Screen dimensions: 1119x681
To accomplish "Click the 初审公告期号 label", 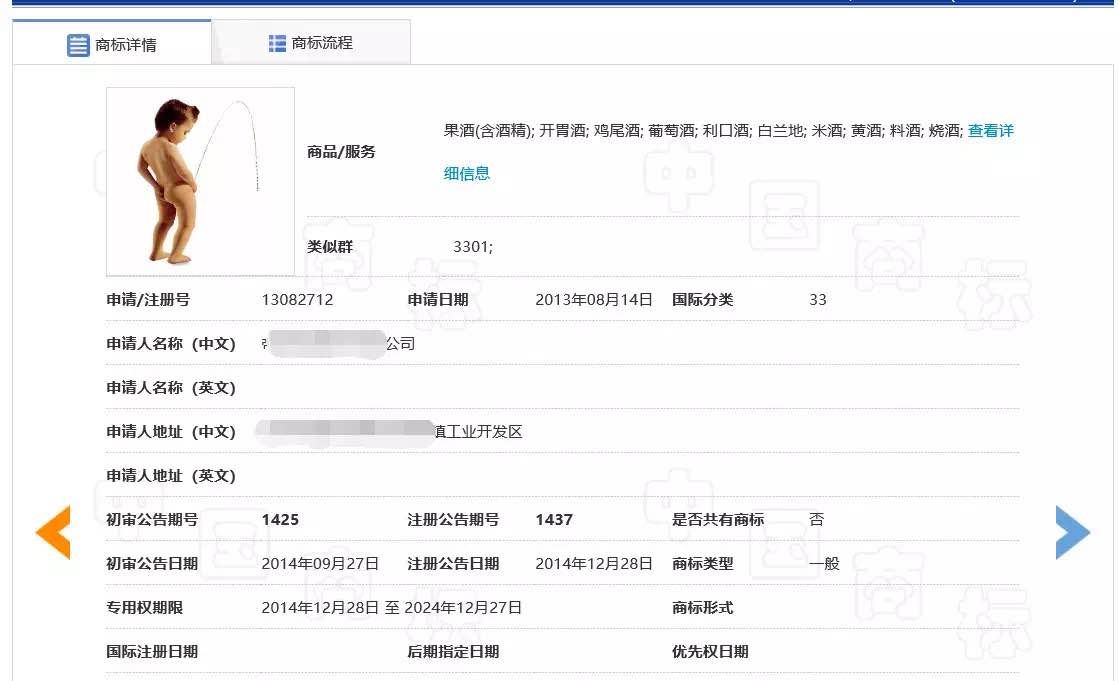I will pos(152,520).
